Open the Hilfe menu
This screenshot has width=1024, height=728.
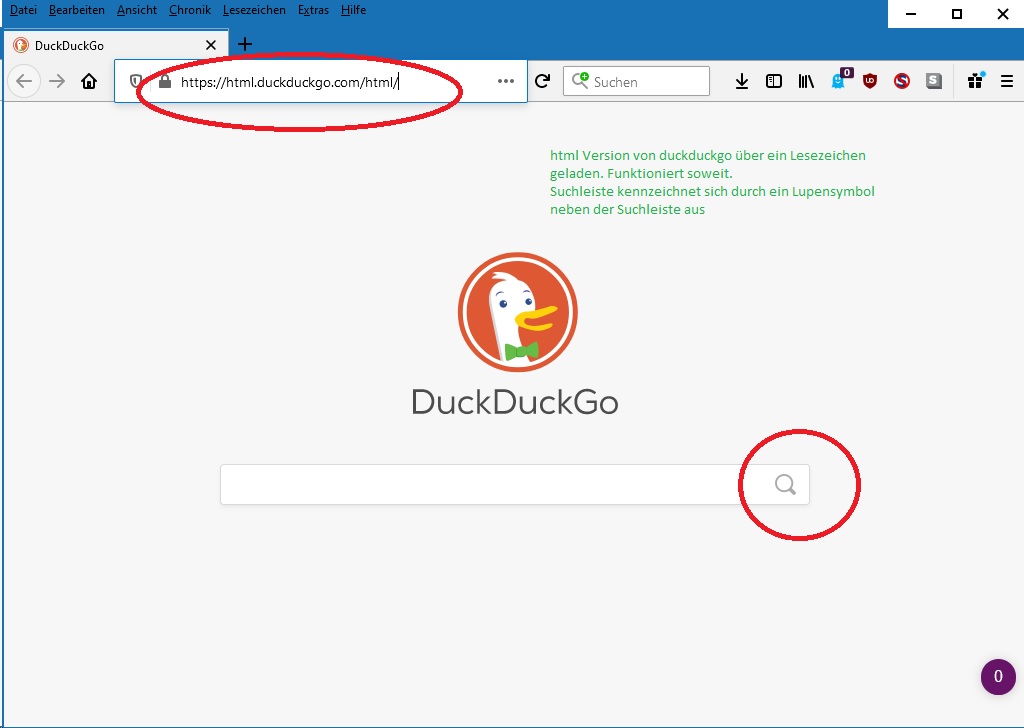tap(353, 10)
